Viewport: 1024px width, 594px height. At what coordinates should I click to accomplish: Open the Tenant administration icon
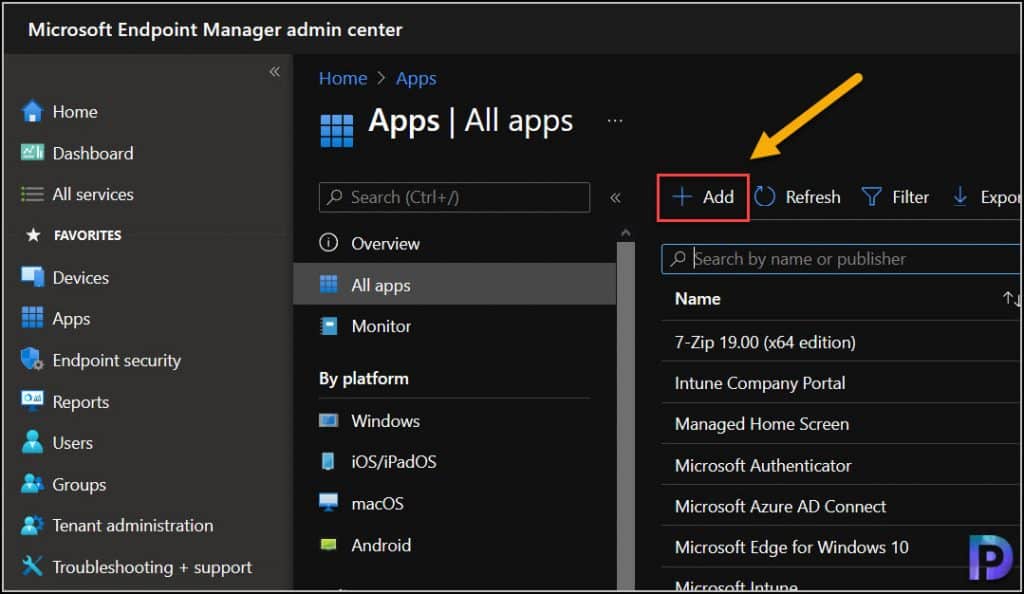pyautogui.click(x=32, y=525)
